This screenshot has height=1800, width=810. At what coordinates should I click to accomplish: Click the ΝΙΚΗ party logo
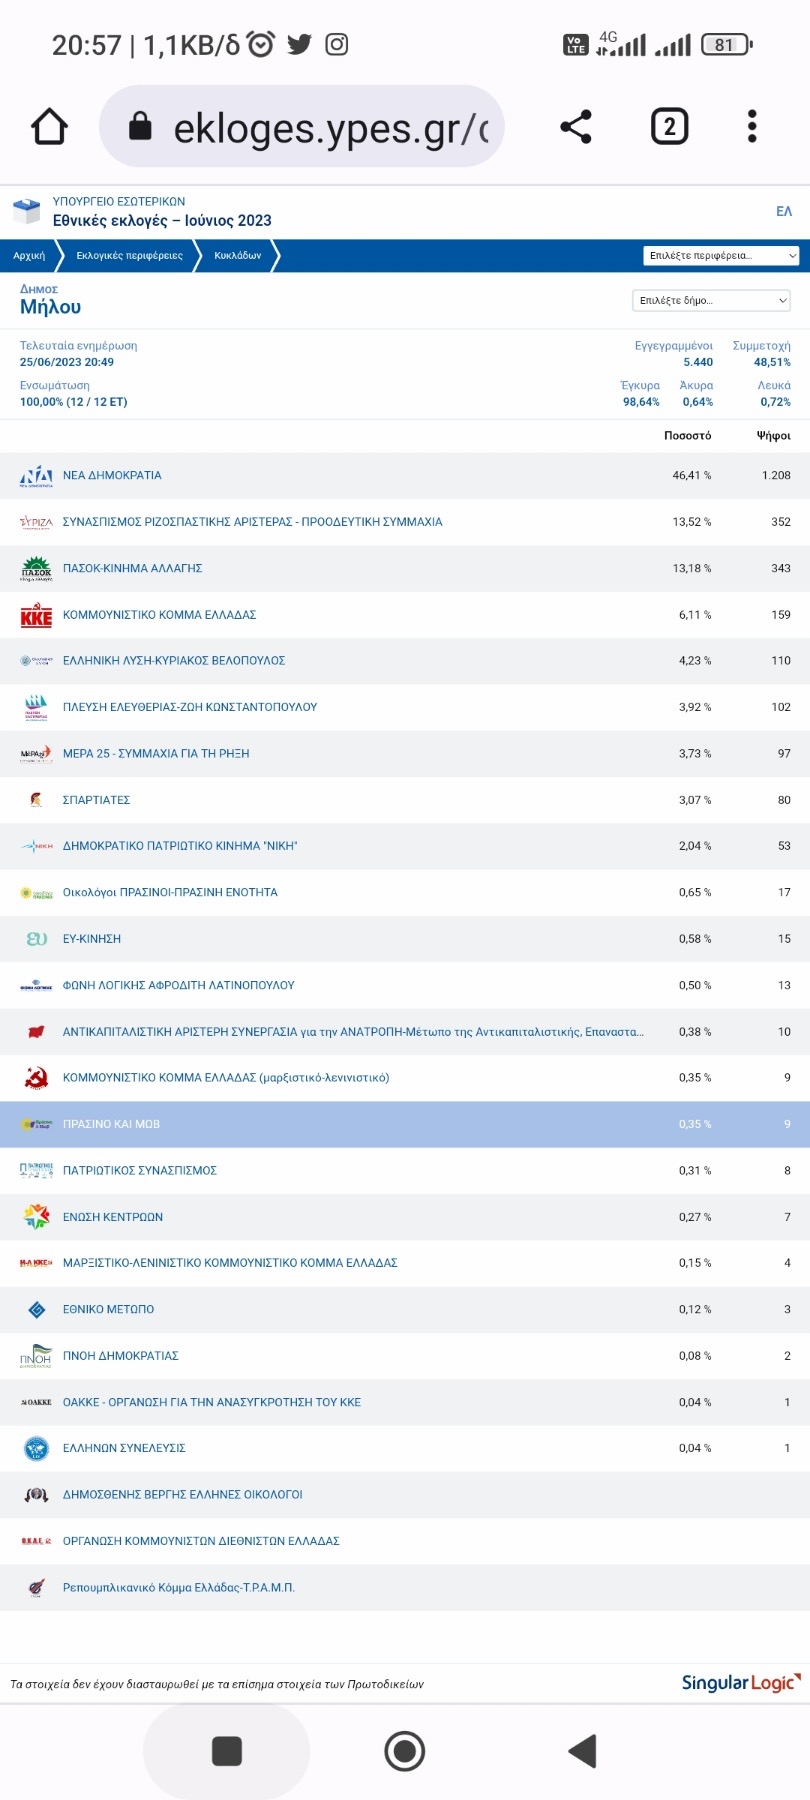[x=36, y=846]
